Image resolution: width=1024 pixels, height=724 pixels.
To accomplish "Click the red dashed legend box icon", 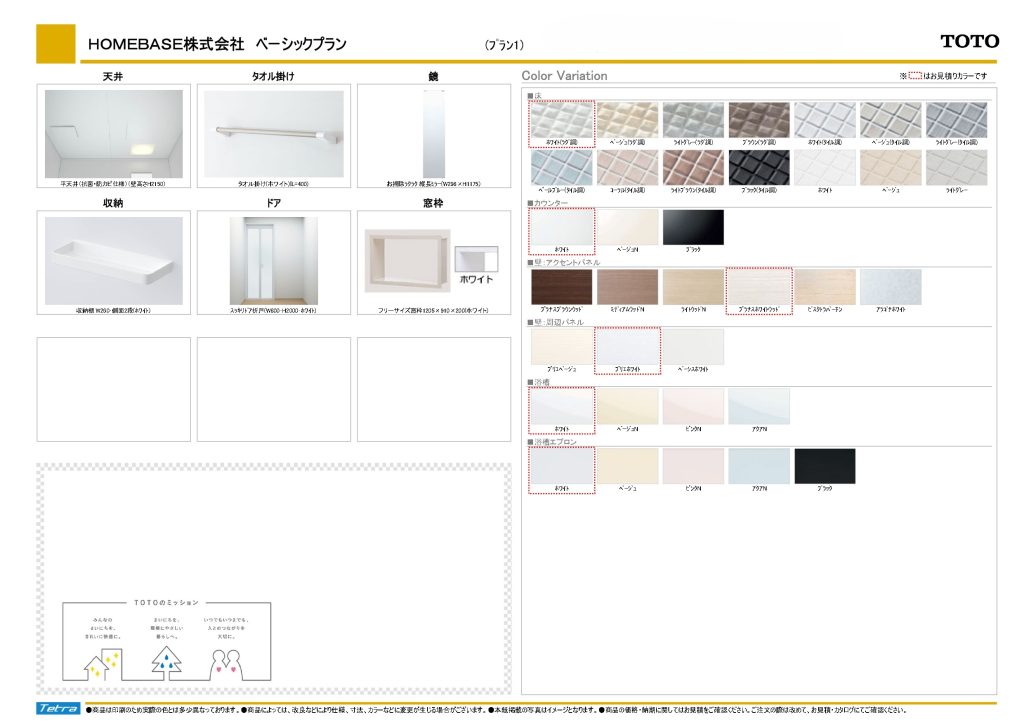I will point(915,76).
